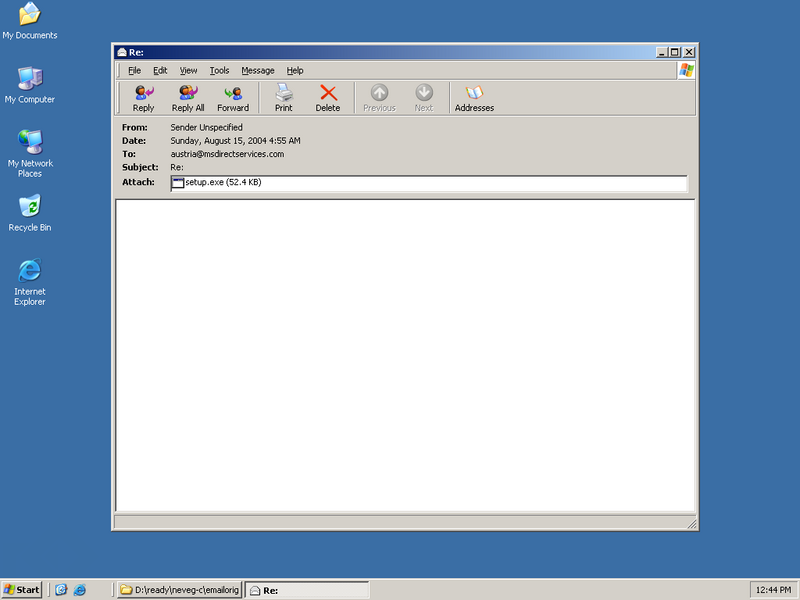Image resolution: width=800 pixels, height=600 pixels.
Task: Click the Start button
Action: click(21, 590)
